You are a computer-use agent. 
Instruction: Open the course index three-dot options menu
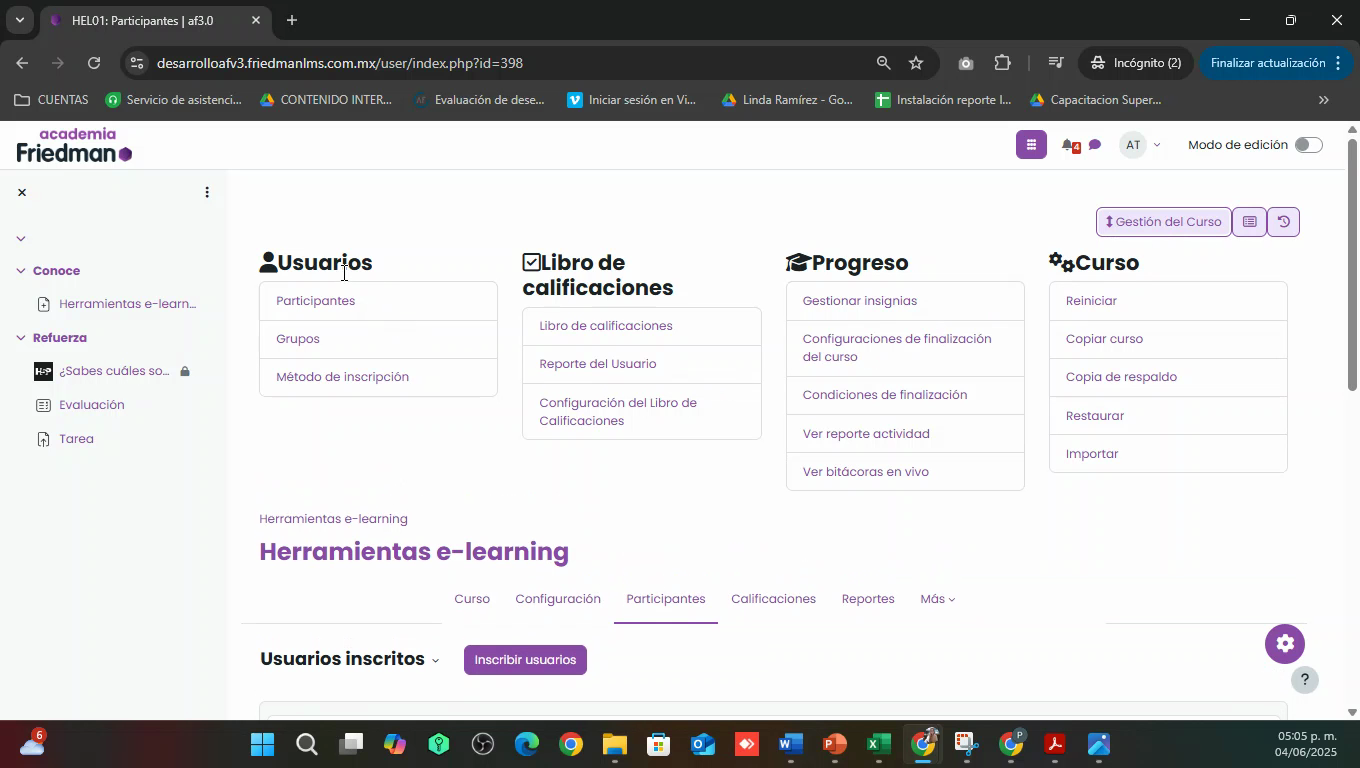207,192
